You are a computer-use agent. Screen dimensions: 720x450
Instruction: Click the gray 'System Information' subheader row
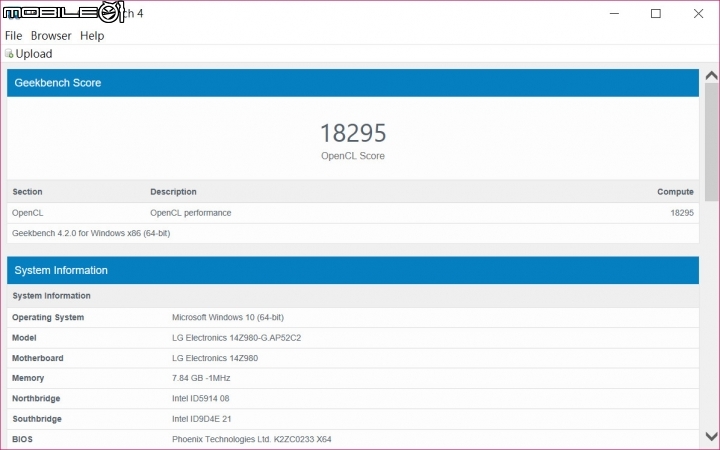pos(353,296)
